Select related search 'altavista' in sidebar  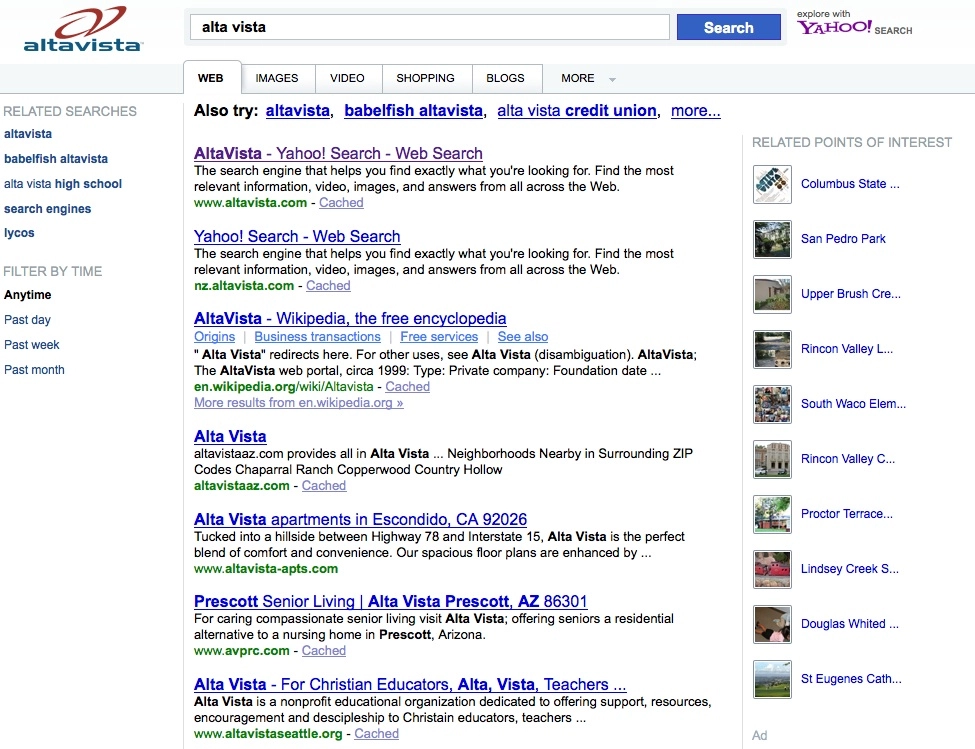point(28,134)
